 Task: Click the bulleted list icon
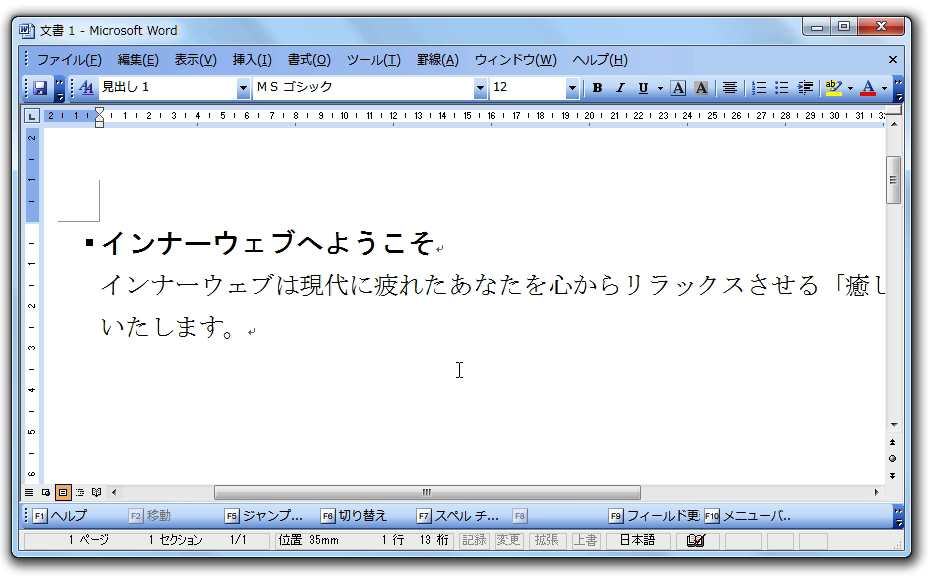point(782,88)
